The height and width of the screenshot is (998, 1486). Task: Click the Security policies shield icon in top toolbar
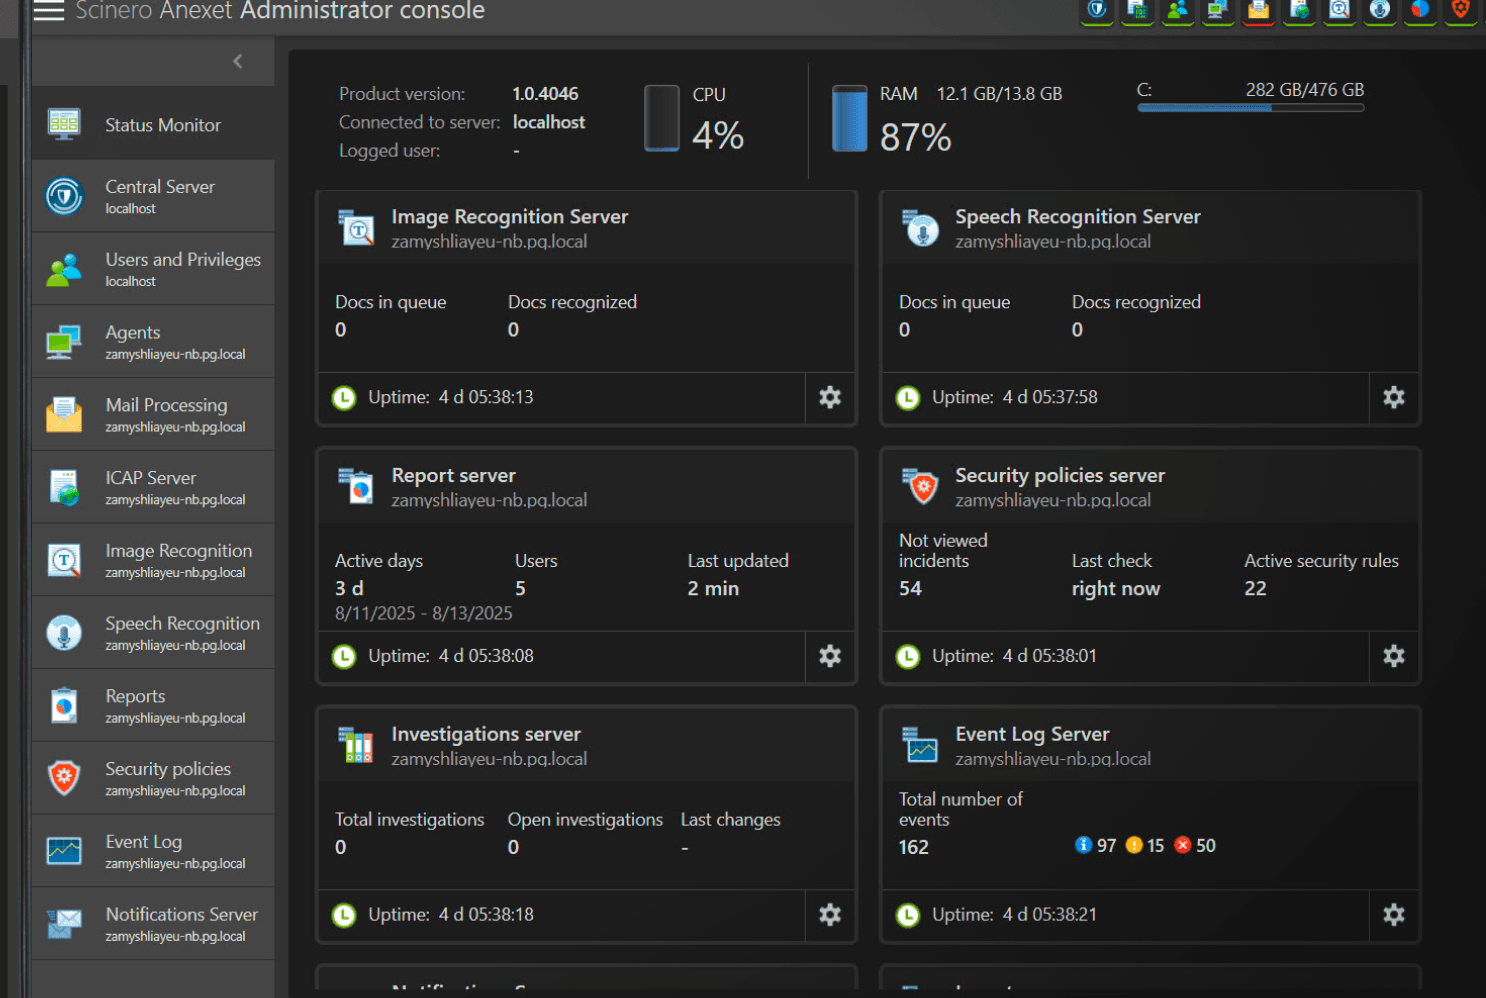pos(1461,10)
